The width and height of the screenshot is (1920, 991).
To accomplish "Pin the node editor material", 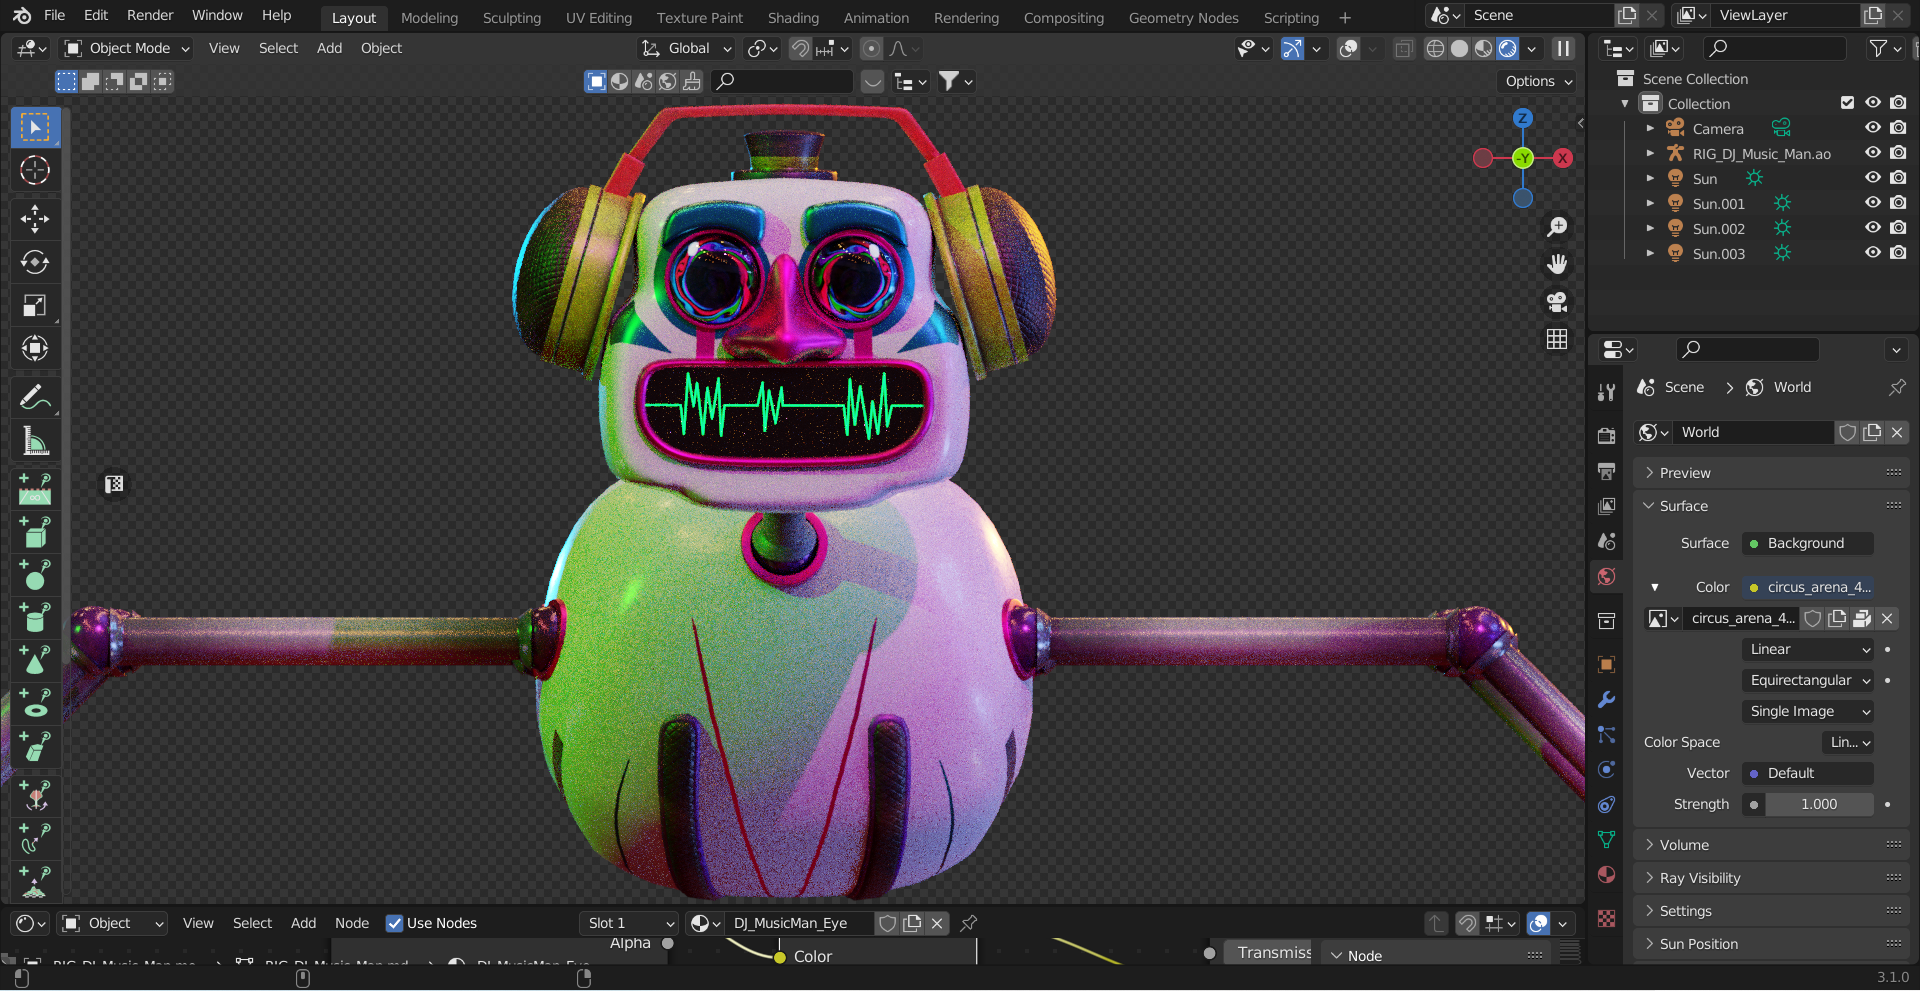I will click(x=968, y=923).
